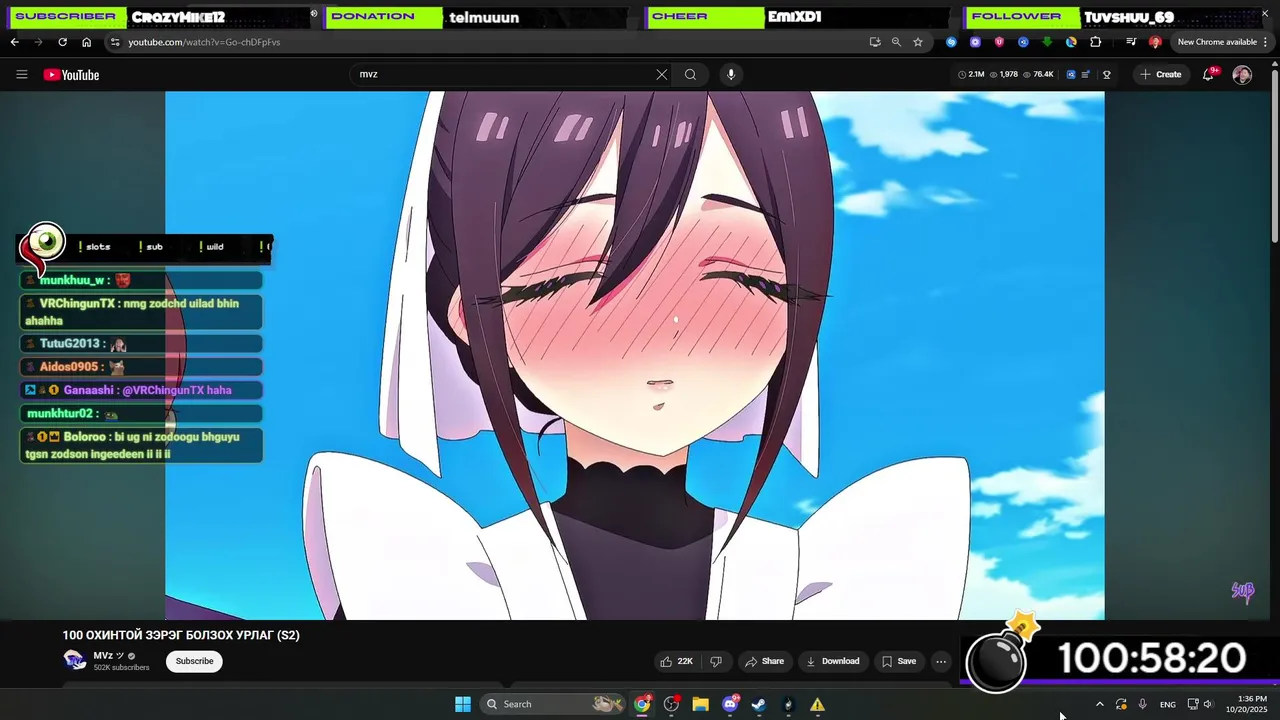Click the trophy icon in header
The width and height of the screenshot is (1280, 720).
tap(1107, 74)
